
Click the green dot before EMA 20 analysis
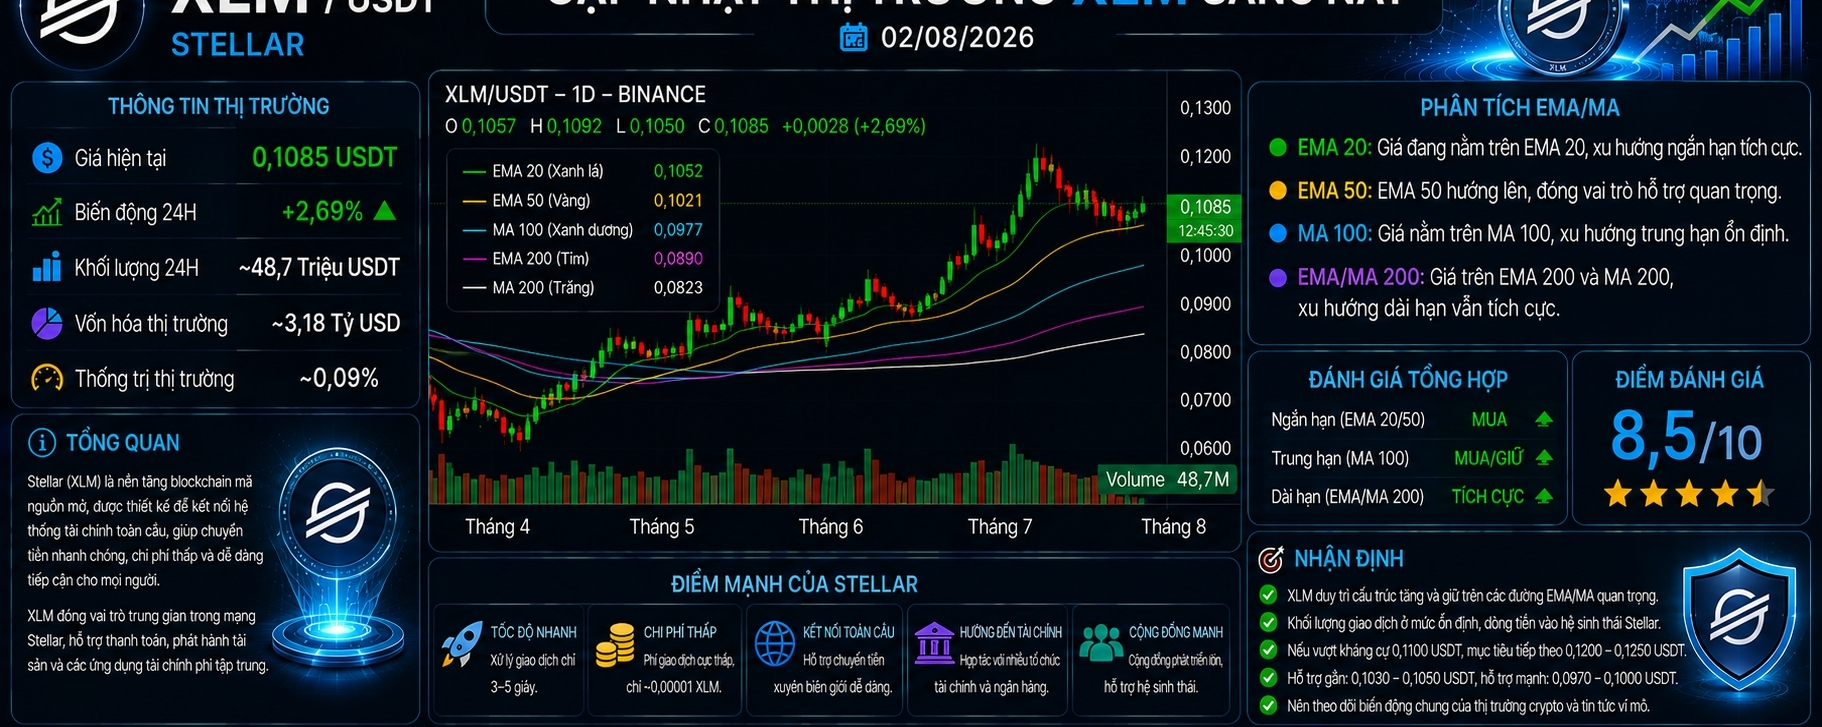point(1277,148)
